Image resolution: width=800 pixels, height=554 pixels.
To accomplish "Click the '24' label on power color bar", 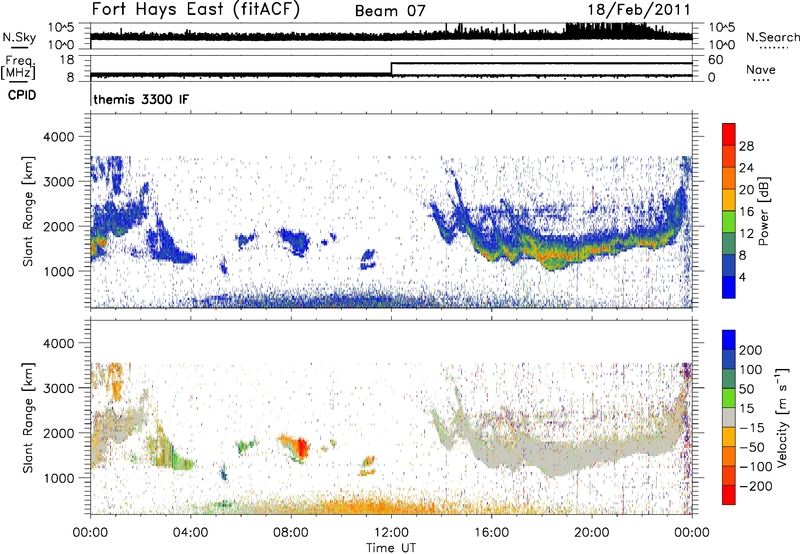I will point(746,168).
